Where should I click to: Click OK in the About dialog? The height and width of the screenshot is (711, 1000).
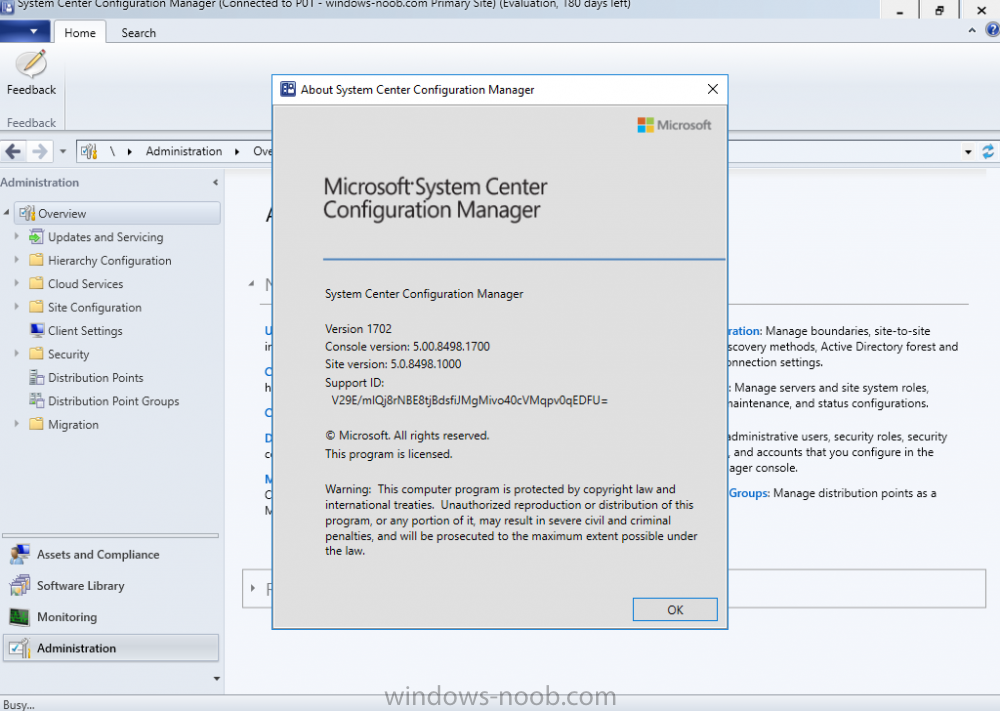click(675, 610)
